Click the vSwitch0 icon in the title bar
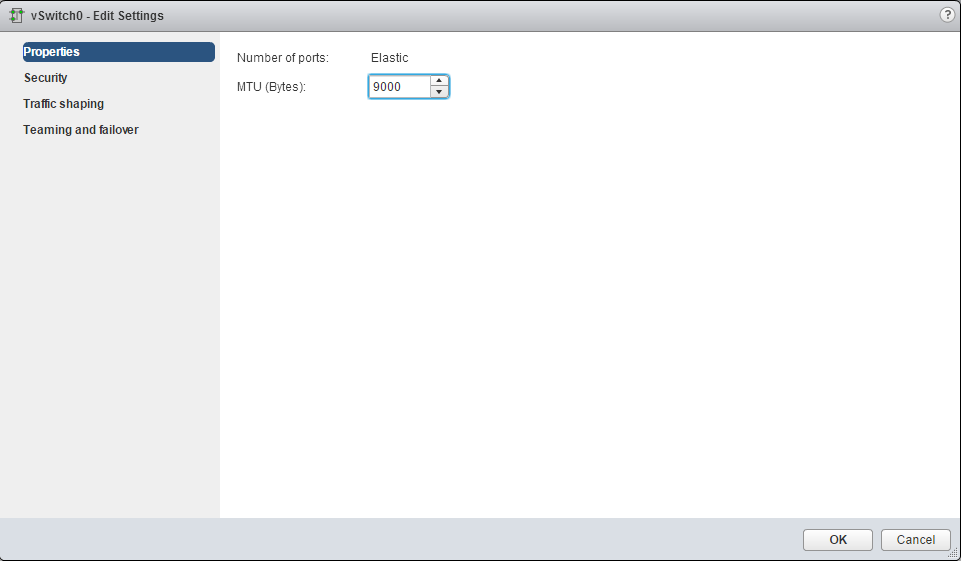This screenshot has width=961, height=561. [x=16, y=16]
